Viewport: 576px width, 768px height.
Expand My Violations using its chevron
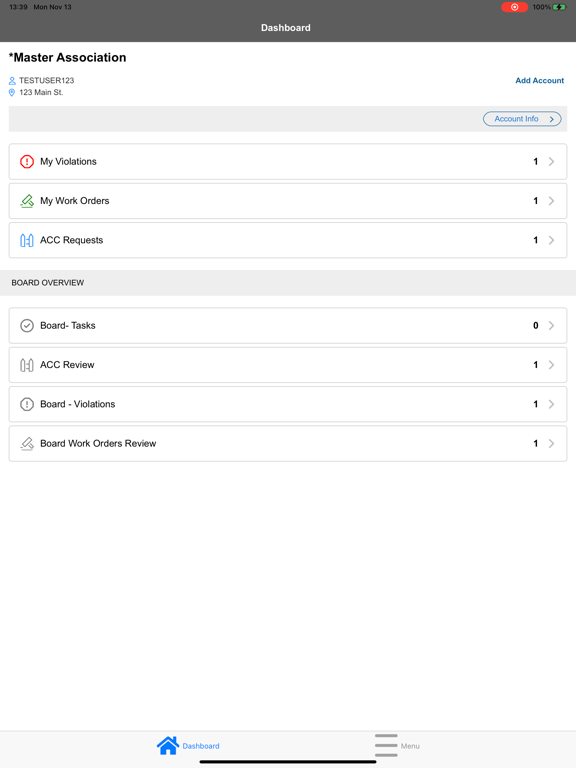(x=552, y=161)
